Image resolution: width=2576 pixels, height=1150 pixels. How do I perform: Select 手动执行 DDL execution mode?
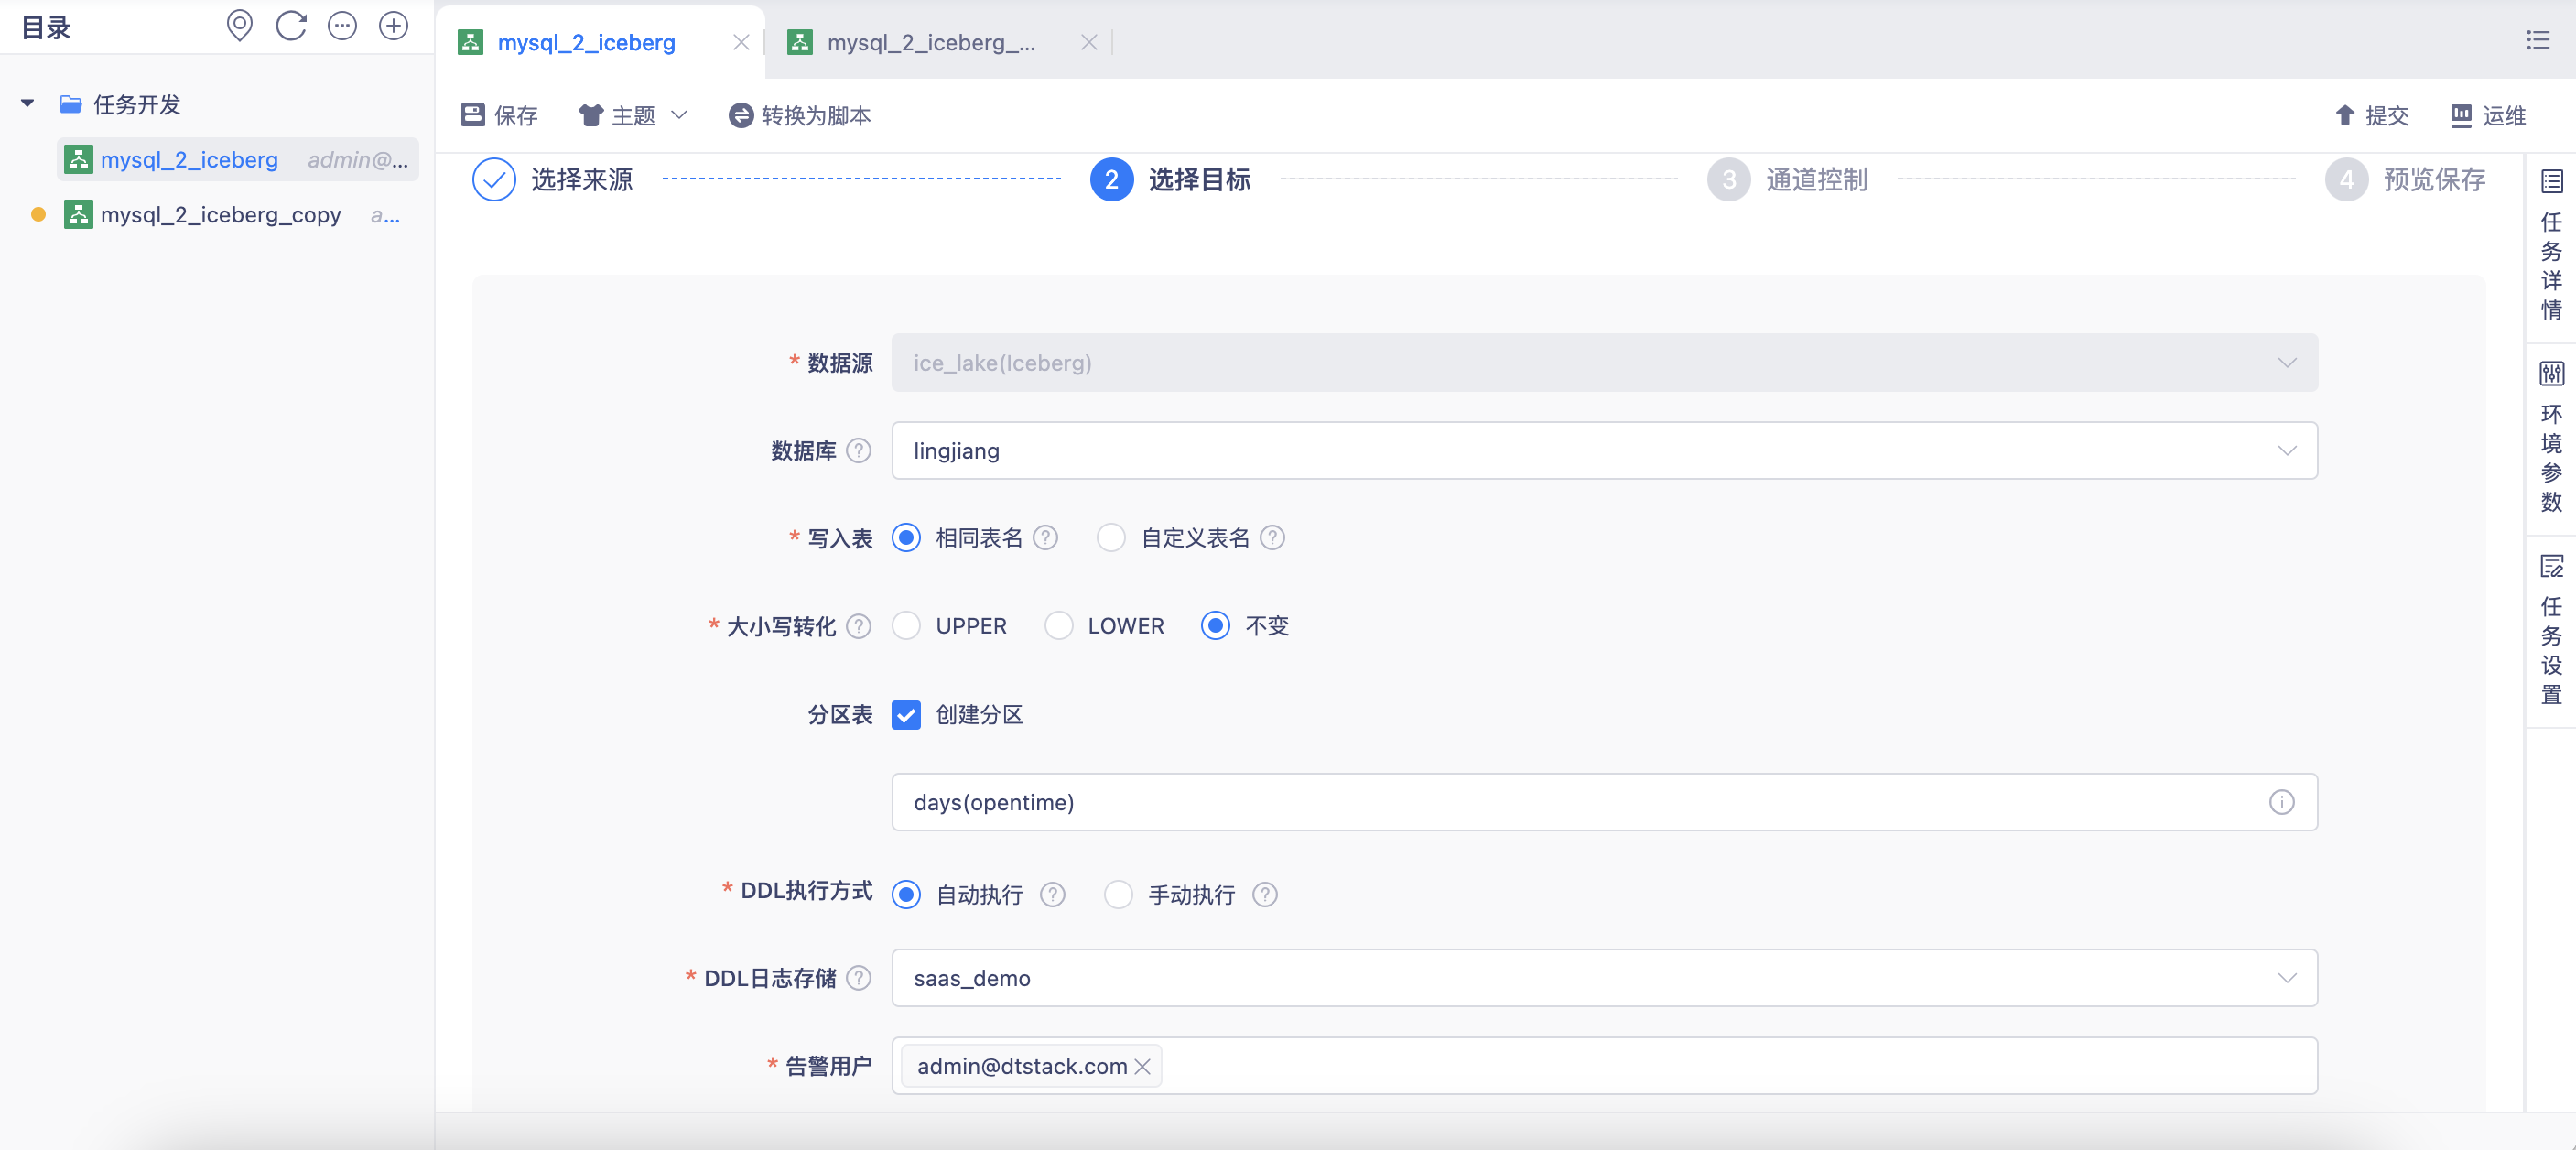tap(1118, 894)
